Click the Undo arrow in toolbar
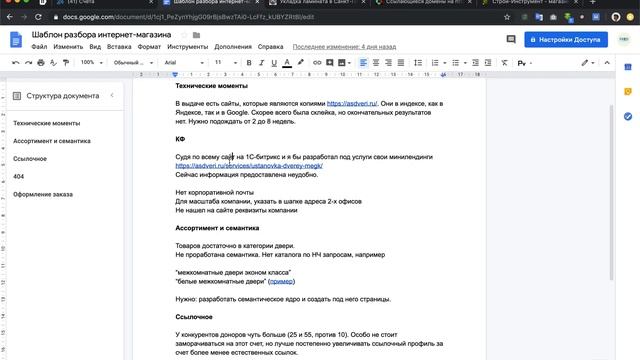The height and width of the screenshot is (360, 640). pos(16,63)
